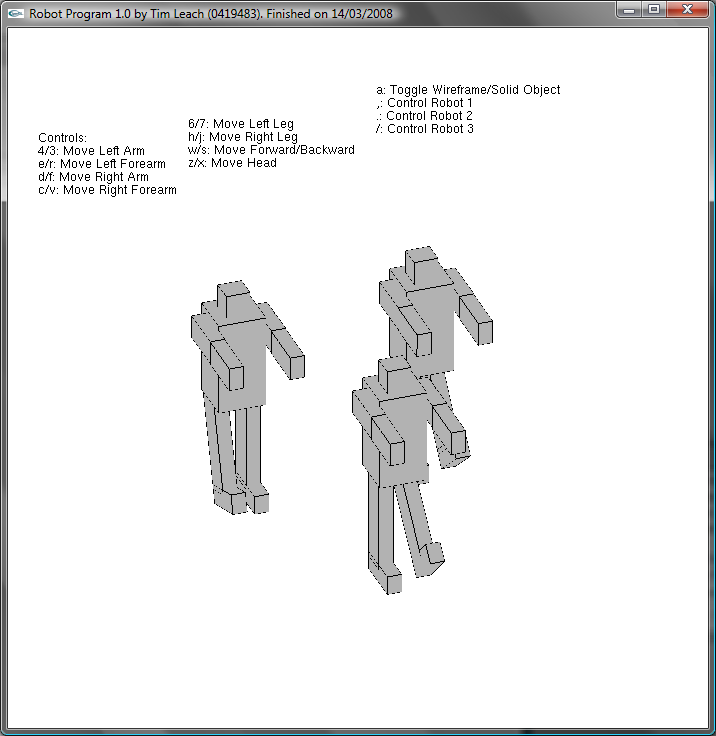Click the '6/7: Move Left Leg' text

tap(241, 124)
